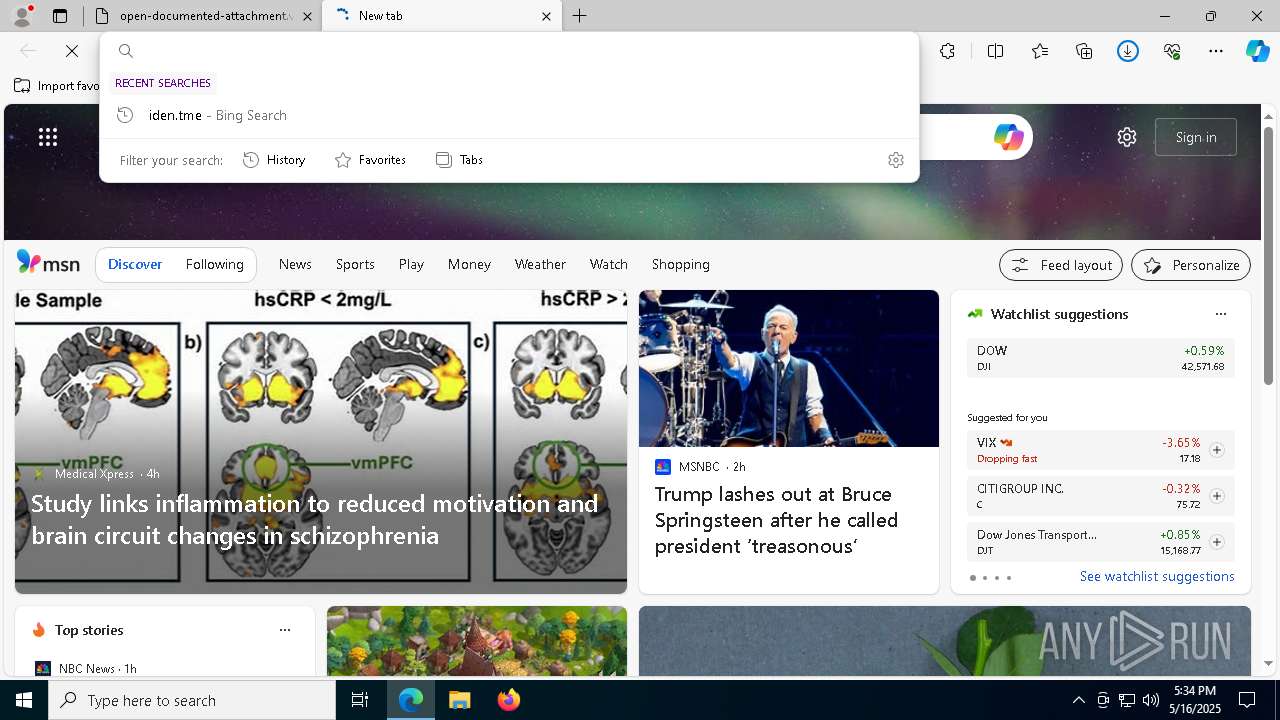Open the Edge profile icon
The image size is (1280, 720).
click(22, 16)
